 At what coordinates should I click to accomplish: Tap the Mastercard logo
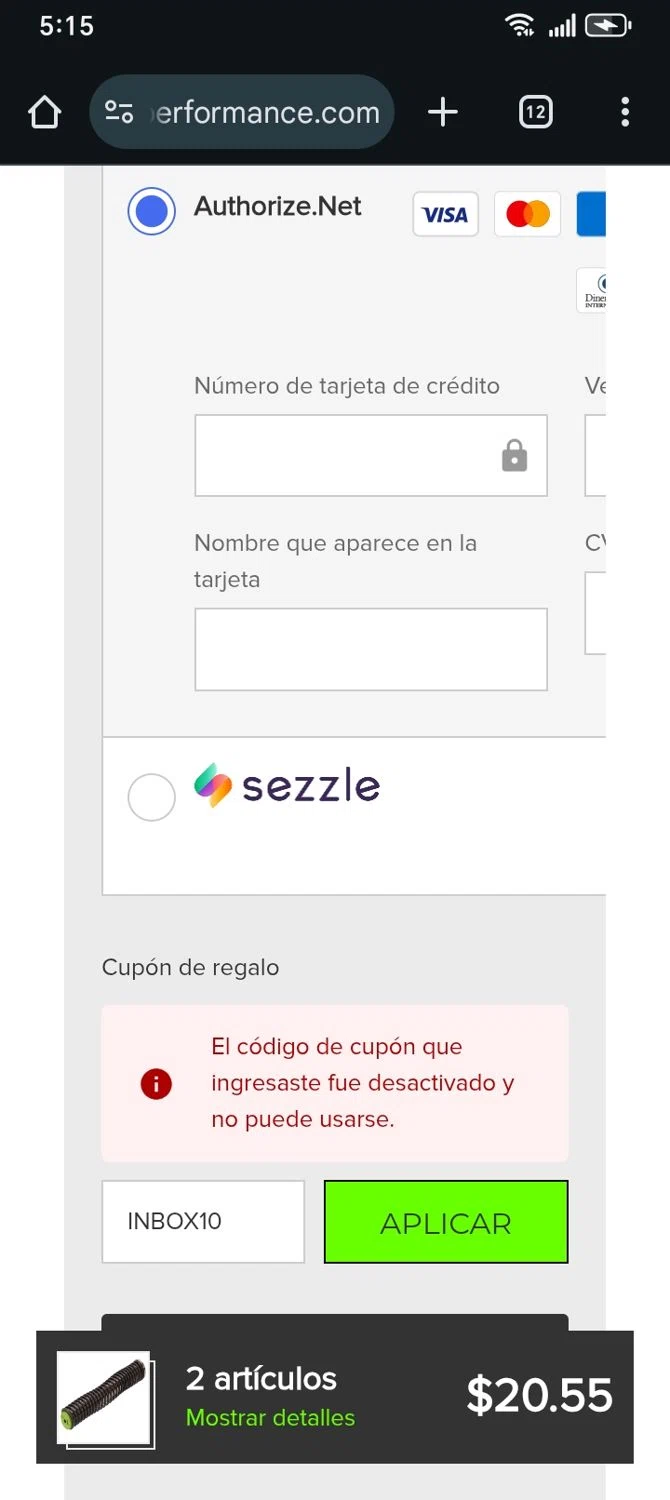527,214
